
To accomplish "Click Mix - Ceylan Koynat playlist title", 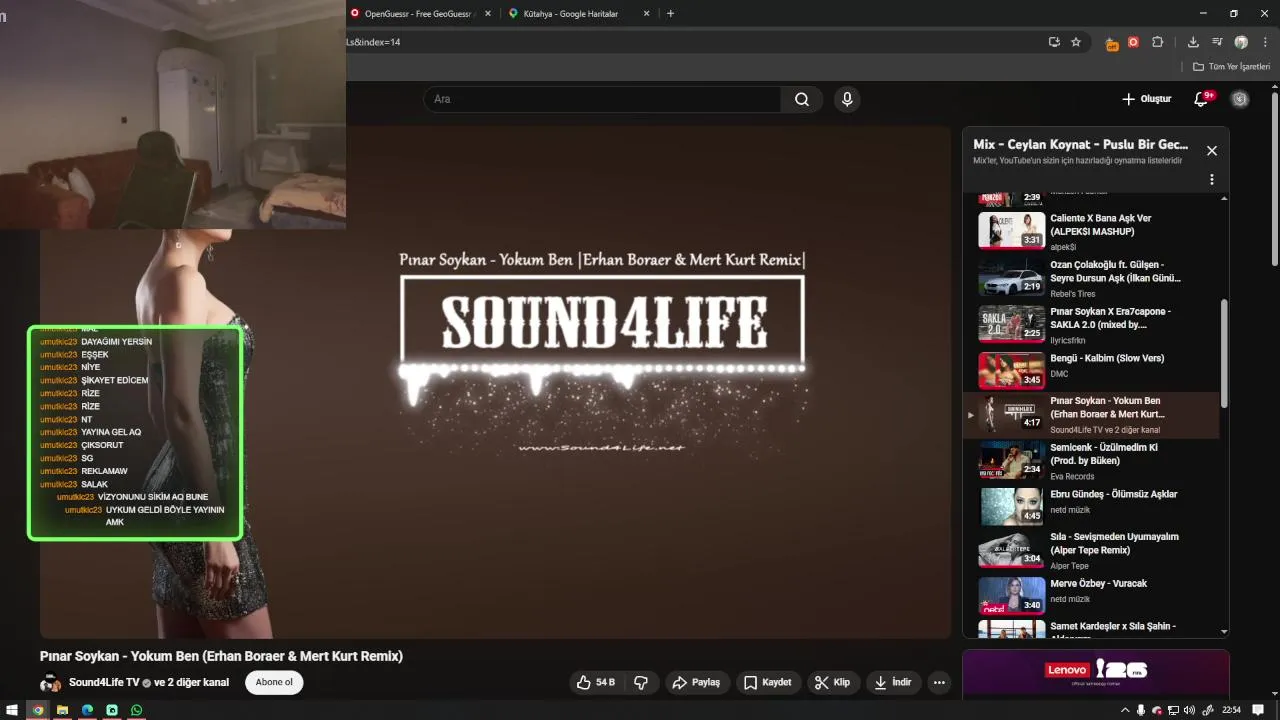I will pos(1081,145).
